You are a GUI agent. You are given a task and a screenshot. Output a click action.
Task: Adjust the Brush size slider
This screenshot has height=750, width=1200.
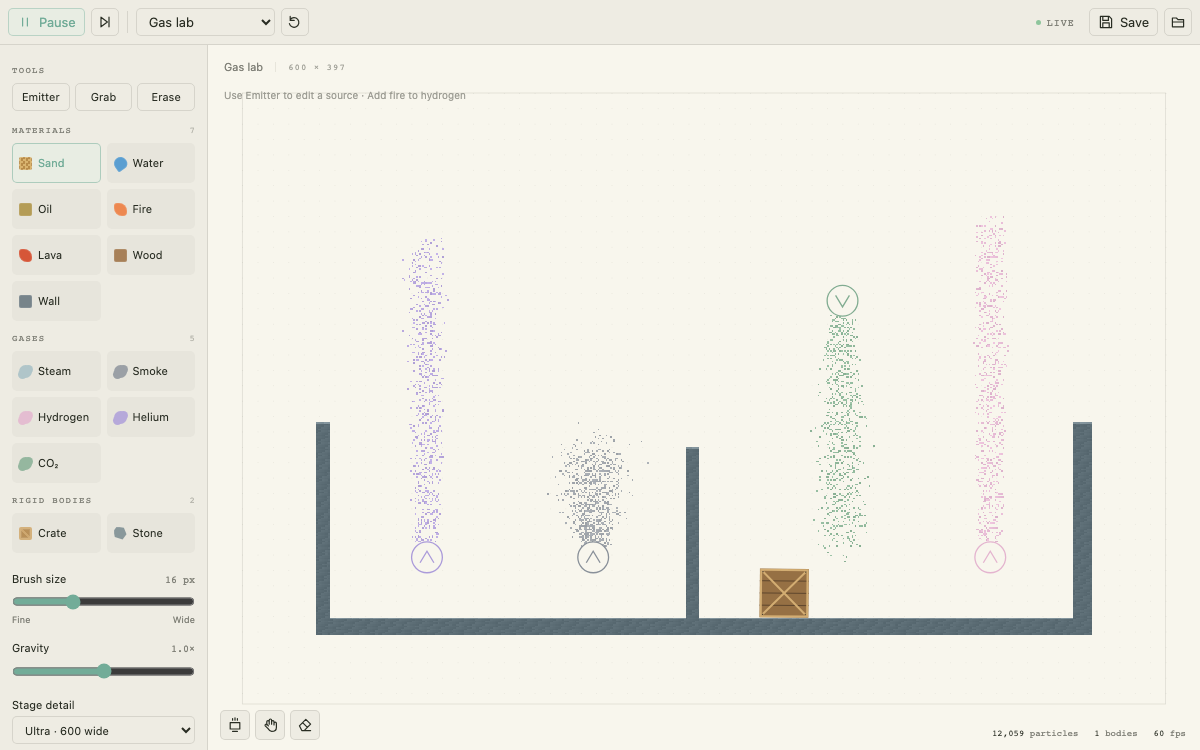coord(103,602)
